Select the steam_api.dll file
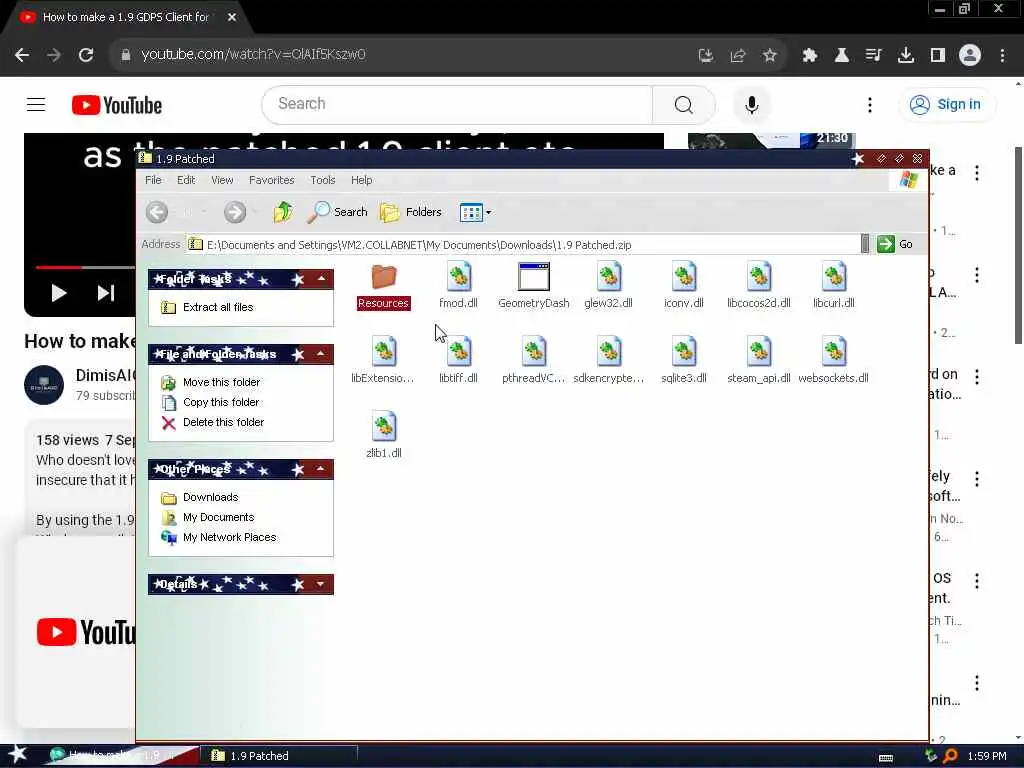Image resolution: width=1024 pixels, height=768 pixels. [x=759, y=360]
